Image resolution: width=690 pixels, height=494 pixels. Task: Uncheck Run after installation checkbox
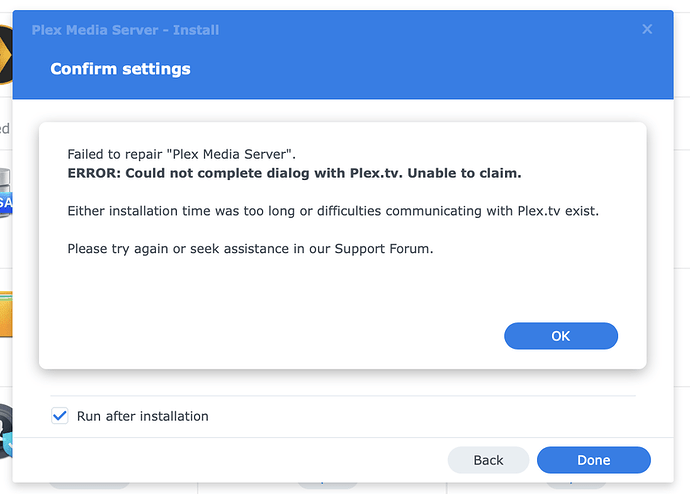(60, 416)
